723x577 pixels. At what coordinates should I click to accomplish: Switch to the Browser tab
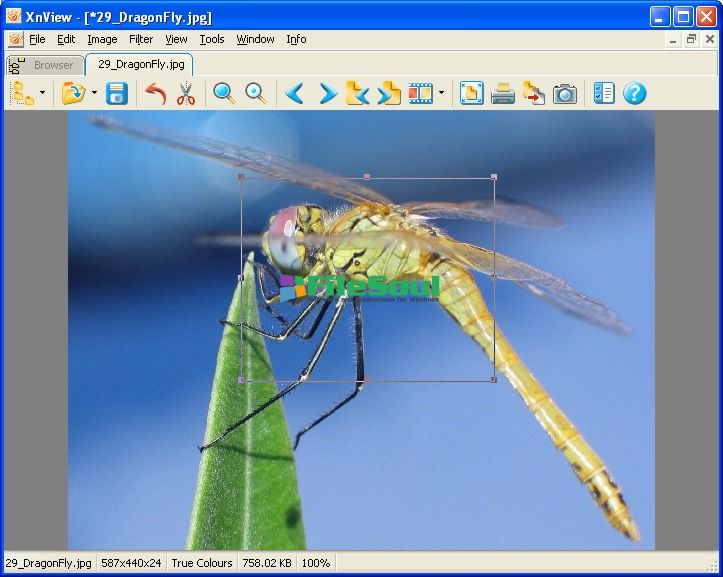click(53, 65)
